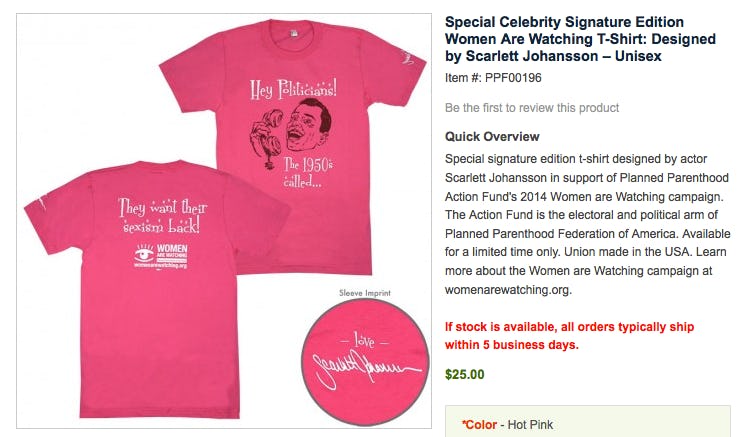Click the 'Sleeve Imprint' caption label
749x437 pixels.
tap(365, 293)
